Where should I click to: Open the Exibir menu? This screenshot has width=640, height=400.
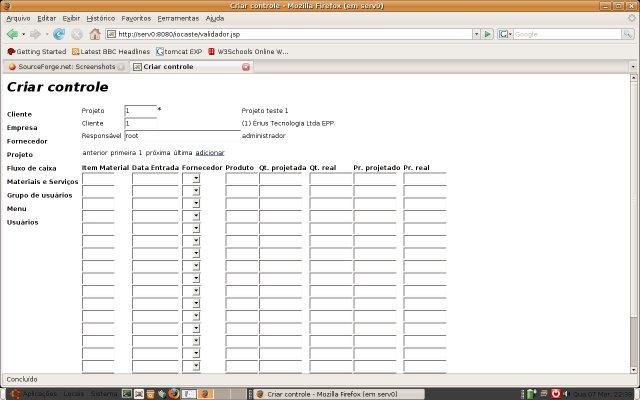(71, 18)
